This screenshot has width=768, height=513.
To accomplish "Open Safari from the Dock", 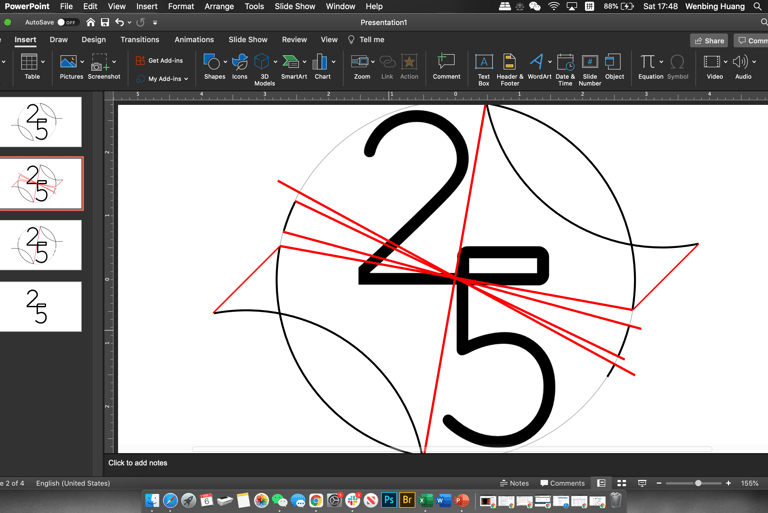I will [170, 500].
